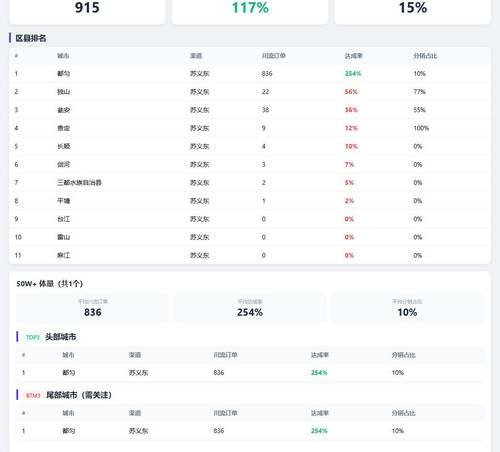This screenshot has height=452, width=500.
Task: Click the 12% rate in 贵定 row
Action: 351,128
